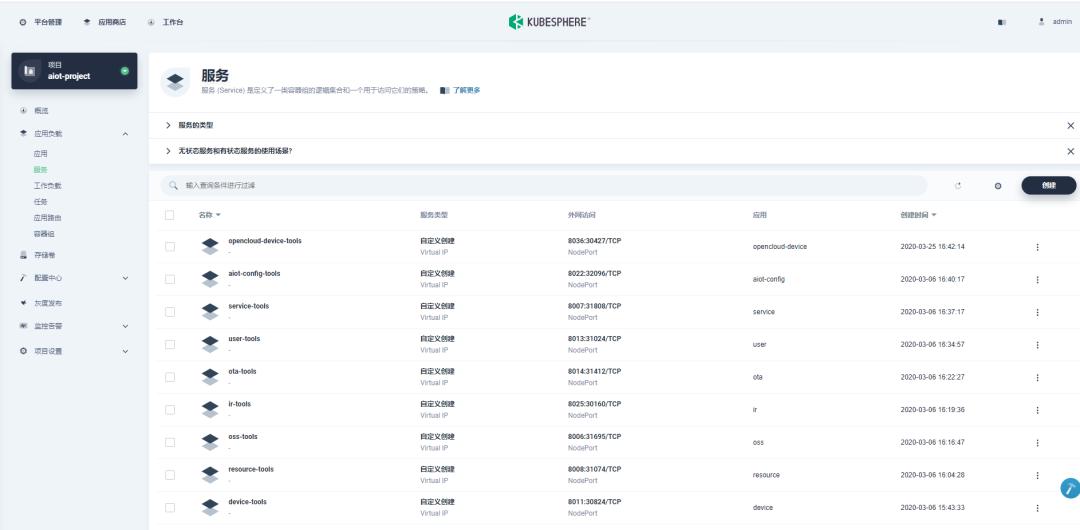Open the more actions menu for ota-tools
The image size is (1080, 530).
pyautogui.click(x=1037, y=377)
